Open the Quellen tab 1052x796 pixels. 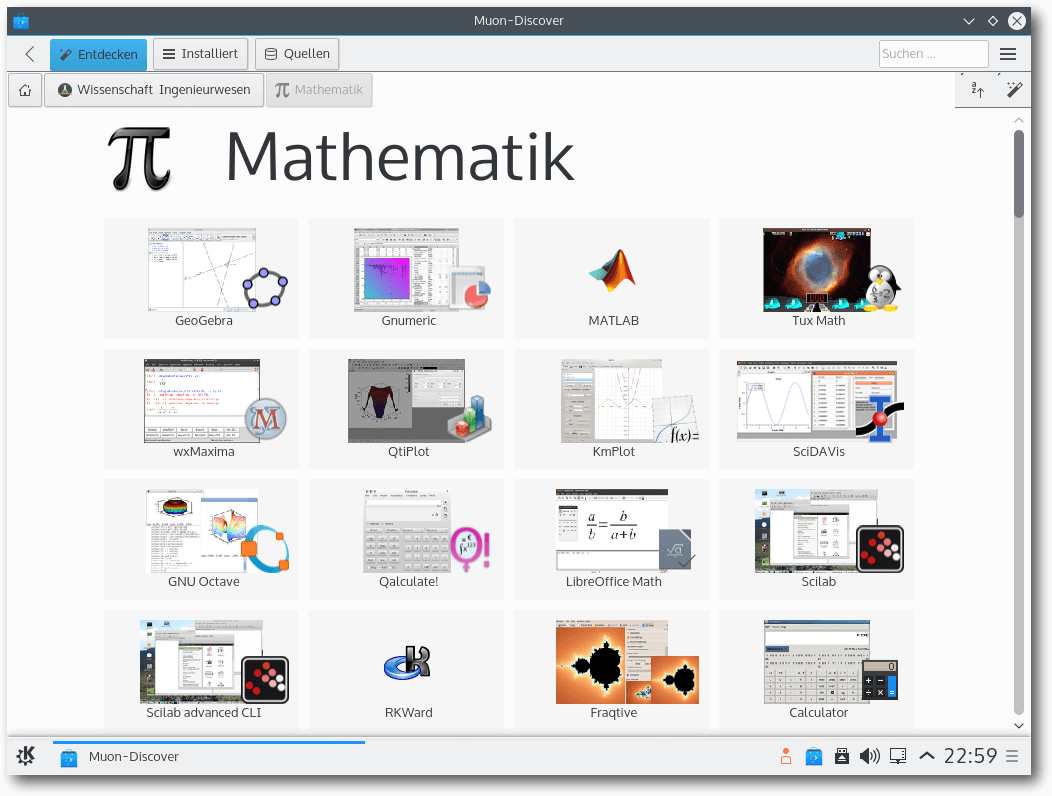click(x=297, y=54)
